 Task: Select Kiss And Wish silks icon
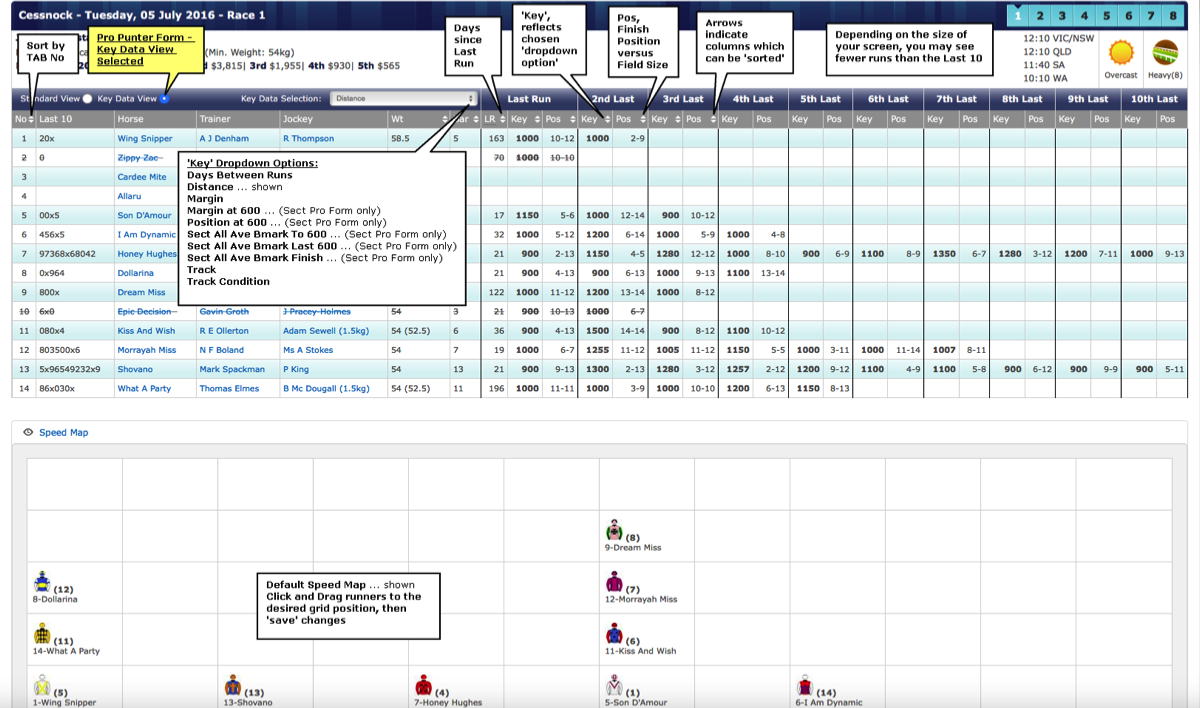615,635
